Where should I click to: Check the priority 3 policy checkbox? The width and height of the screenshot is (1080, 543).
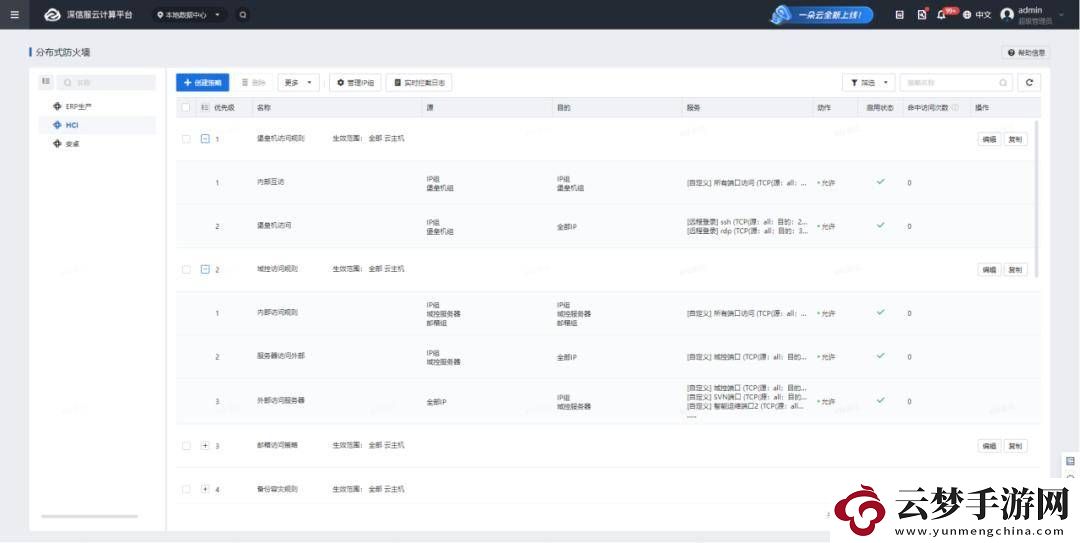[x=186, y=446]
